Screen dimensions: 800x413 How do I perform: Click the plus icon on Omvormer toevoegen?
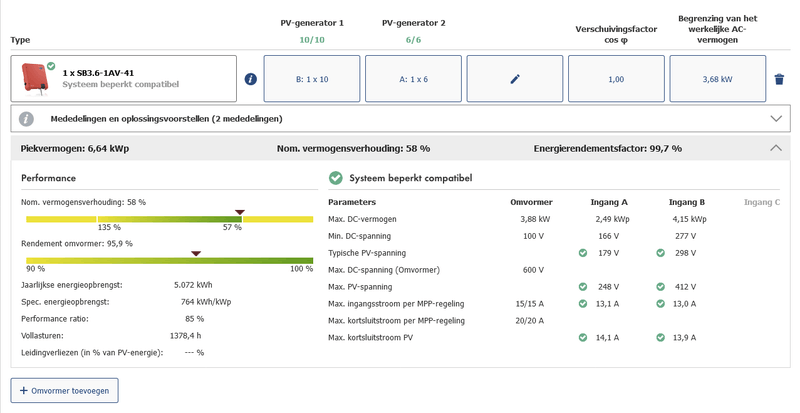click(24, 389)
